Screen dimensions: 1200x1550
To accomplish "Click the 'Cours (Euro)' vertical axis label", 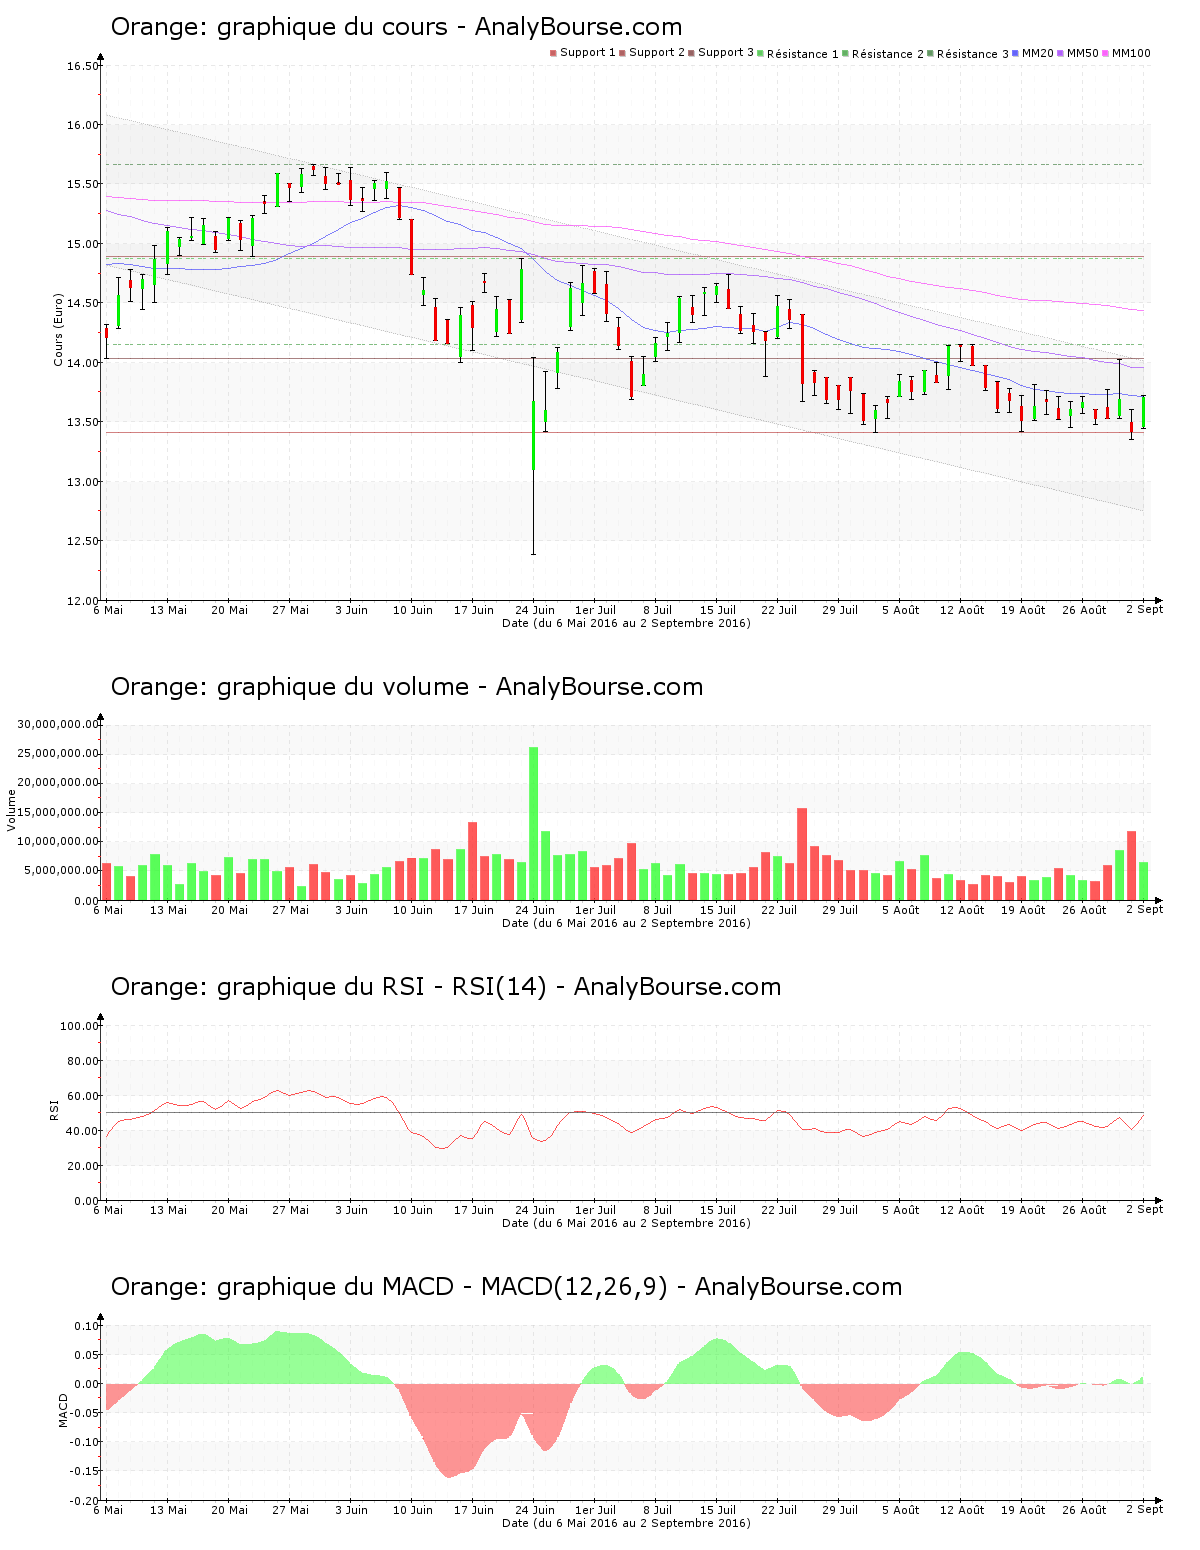I will pyautogui.click(x=59, y=330).
